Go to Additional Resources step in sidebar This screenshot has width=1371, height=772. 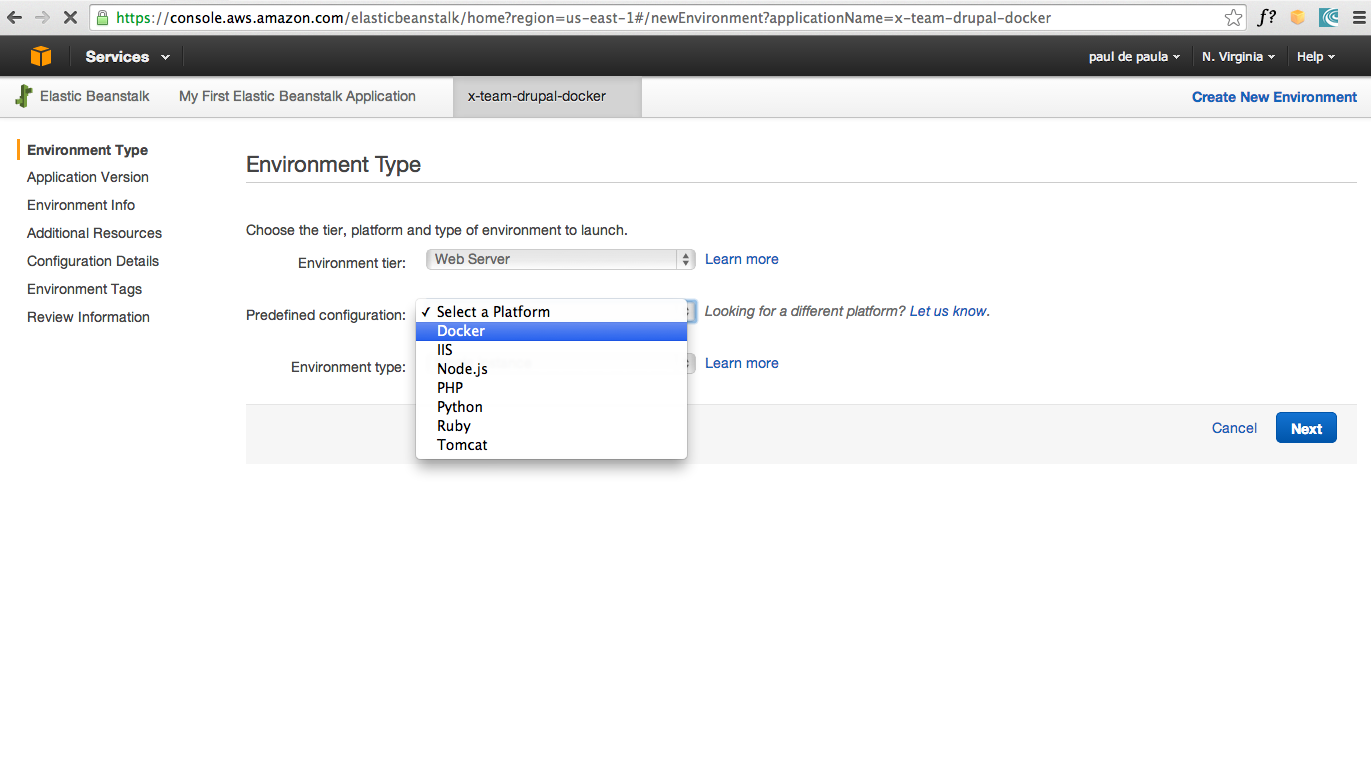[x=94, y=233]
